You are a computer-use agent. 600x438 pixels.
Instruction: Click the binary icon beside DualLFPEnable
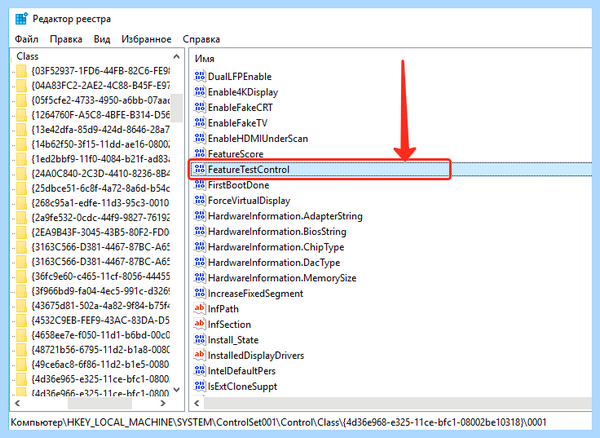[x=199, y=76]
